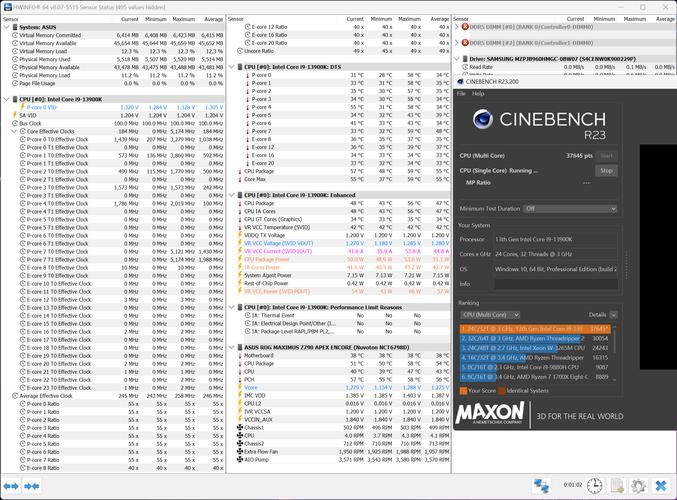Click the lightning voltage icon for SA VID

pyautogui.click(x=15, y=115)
